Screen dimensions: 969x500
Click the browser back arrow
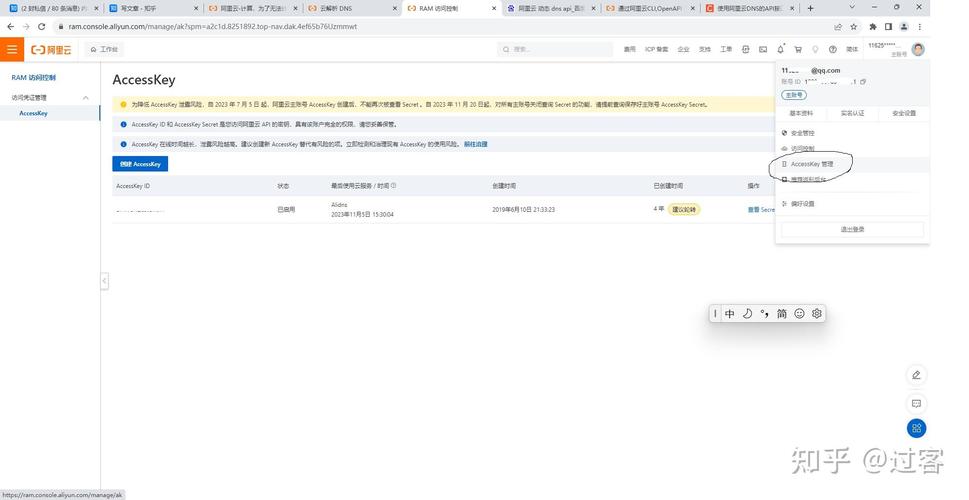[x=11, y=27]
